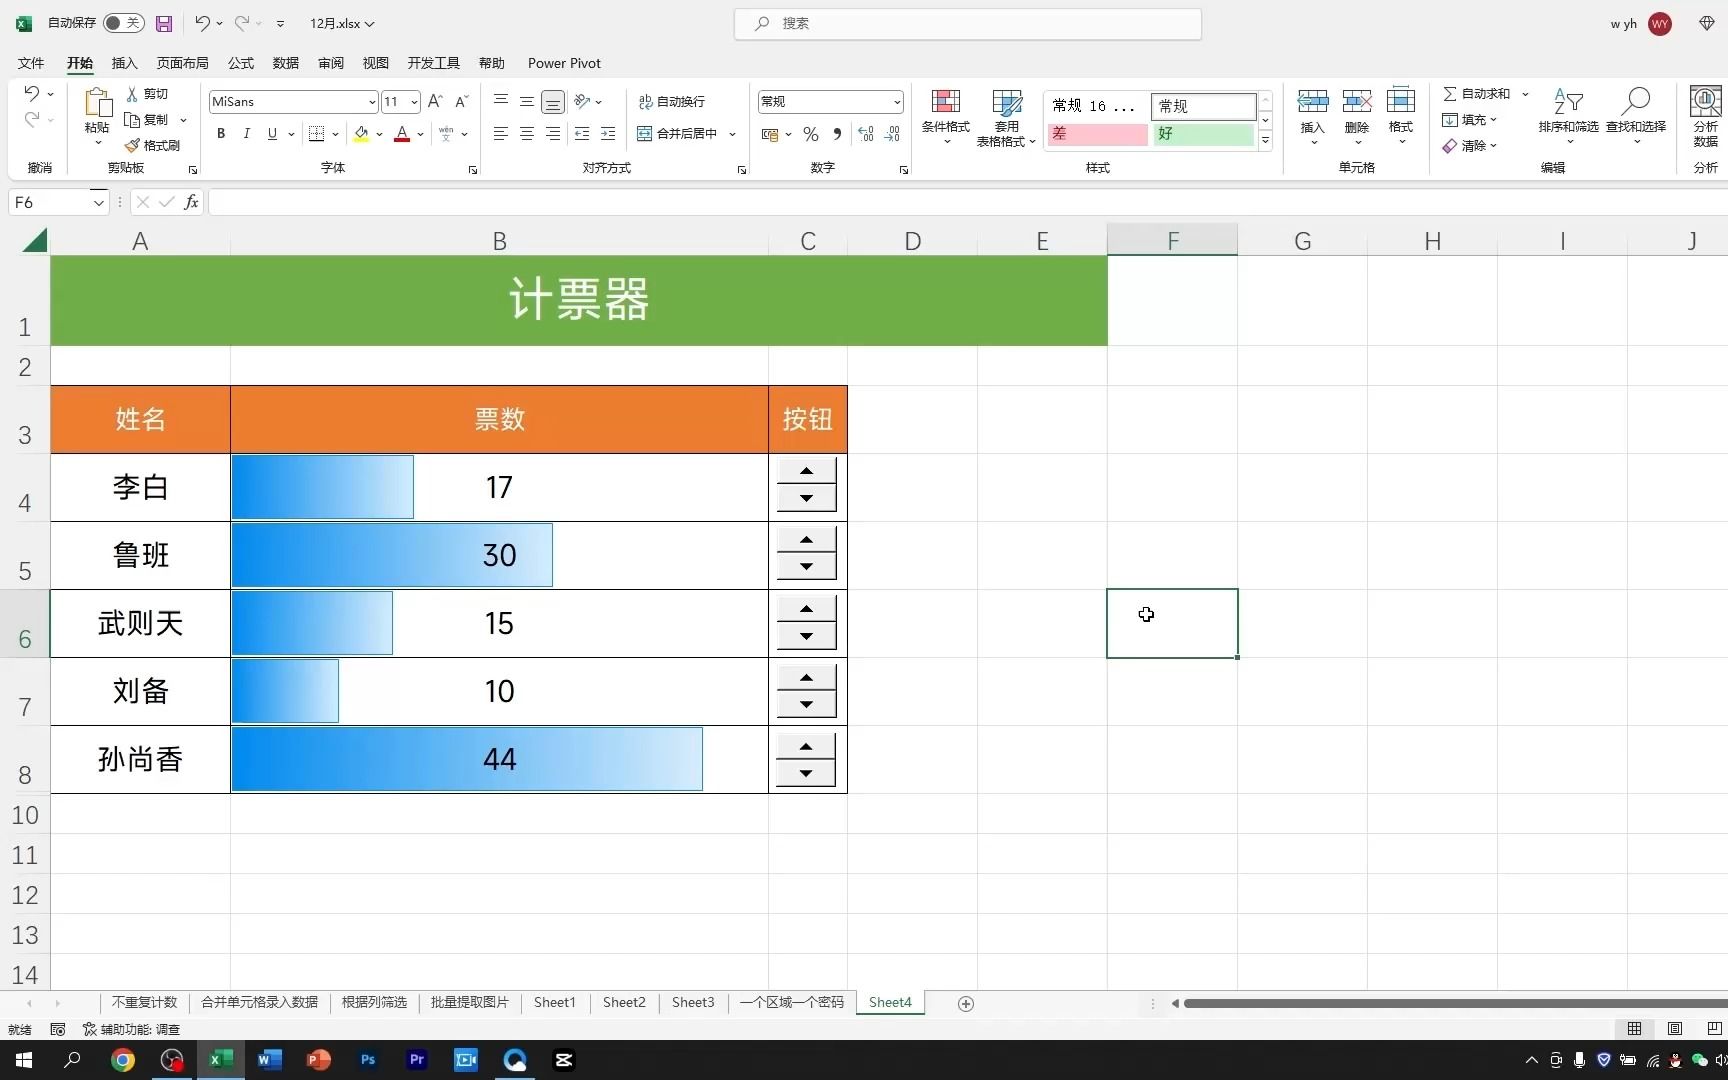This screenshot has height=1080, width=1728.
Task: Increase 鲁班's votes with the up spinner
Action: pos(806,541)
